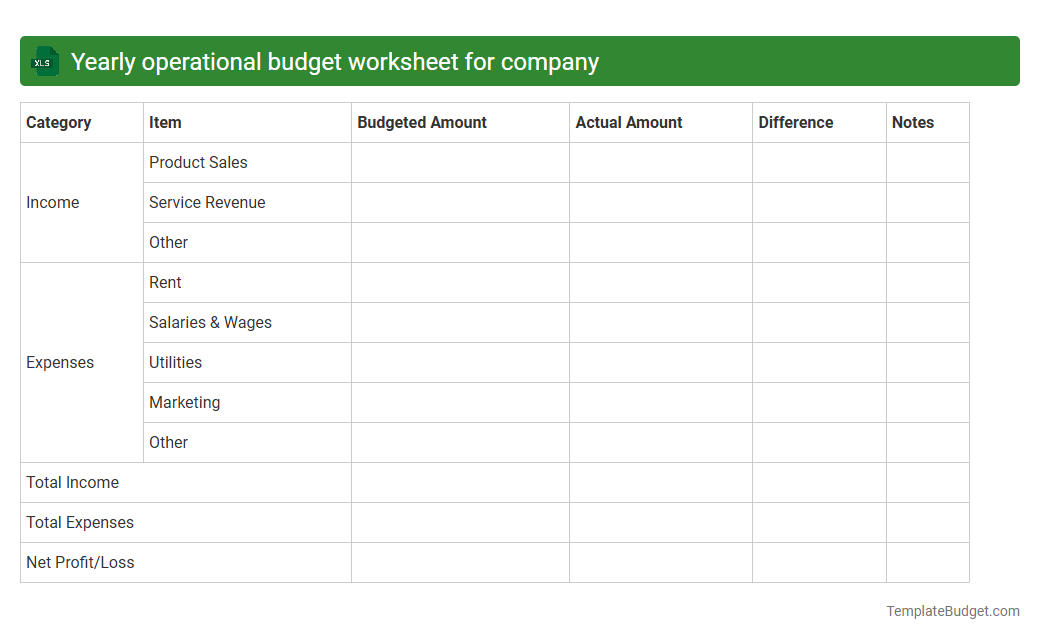Click the Actual Amount header
The height and width of the screenshot is (640, 1040).
[629, 122]
